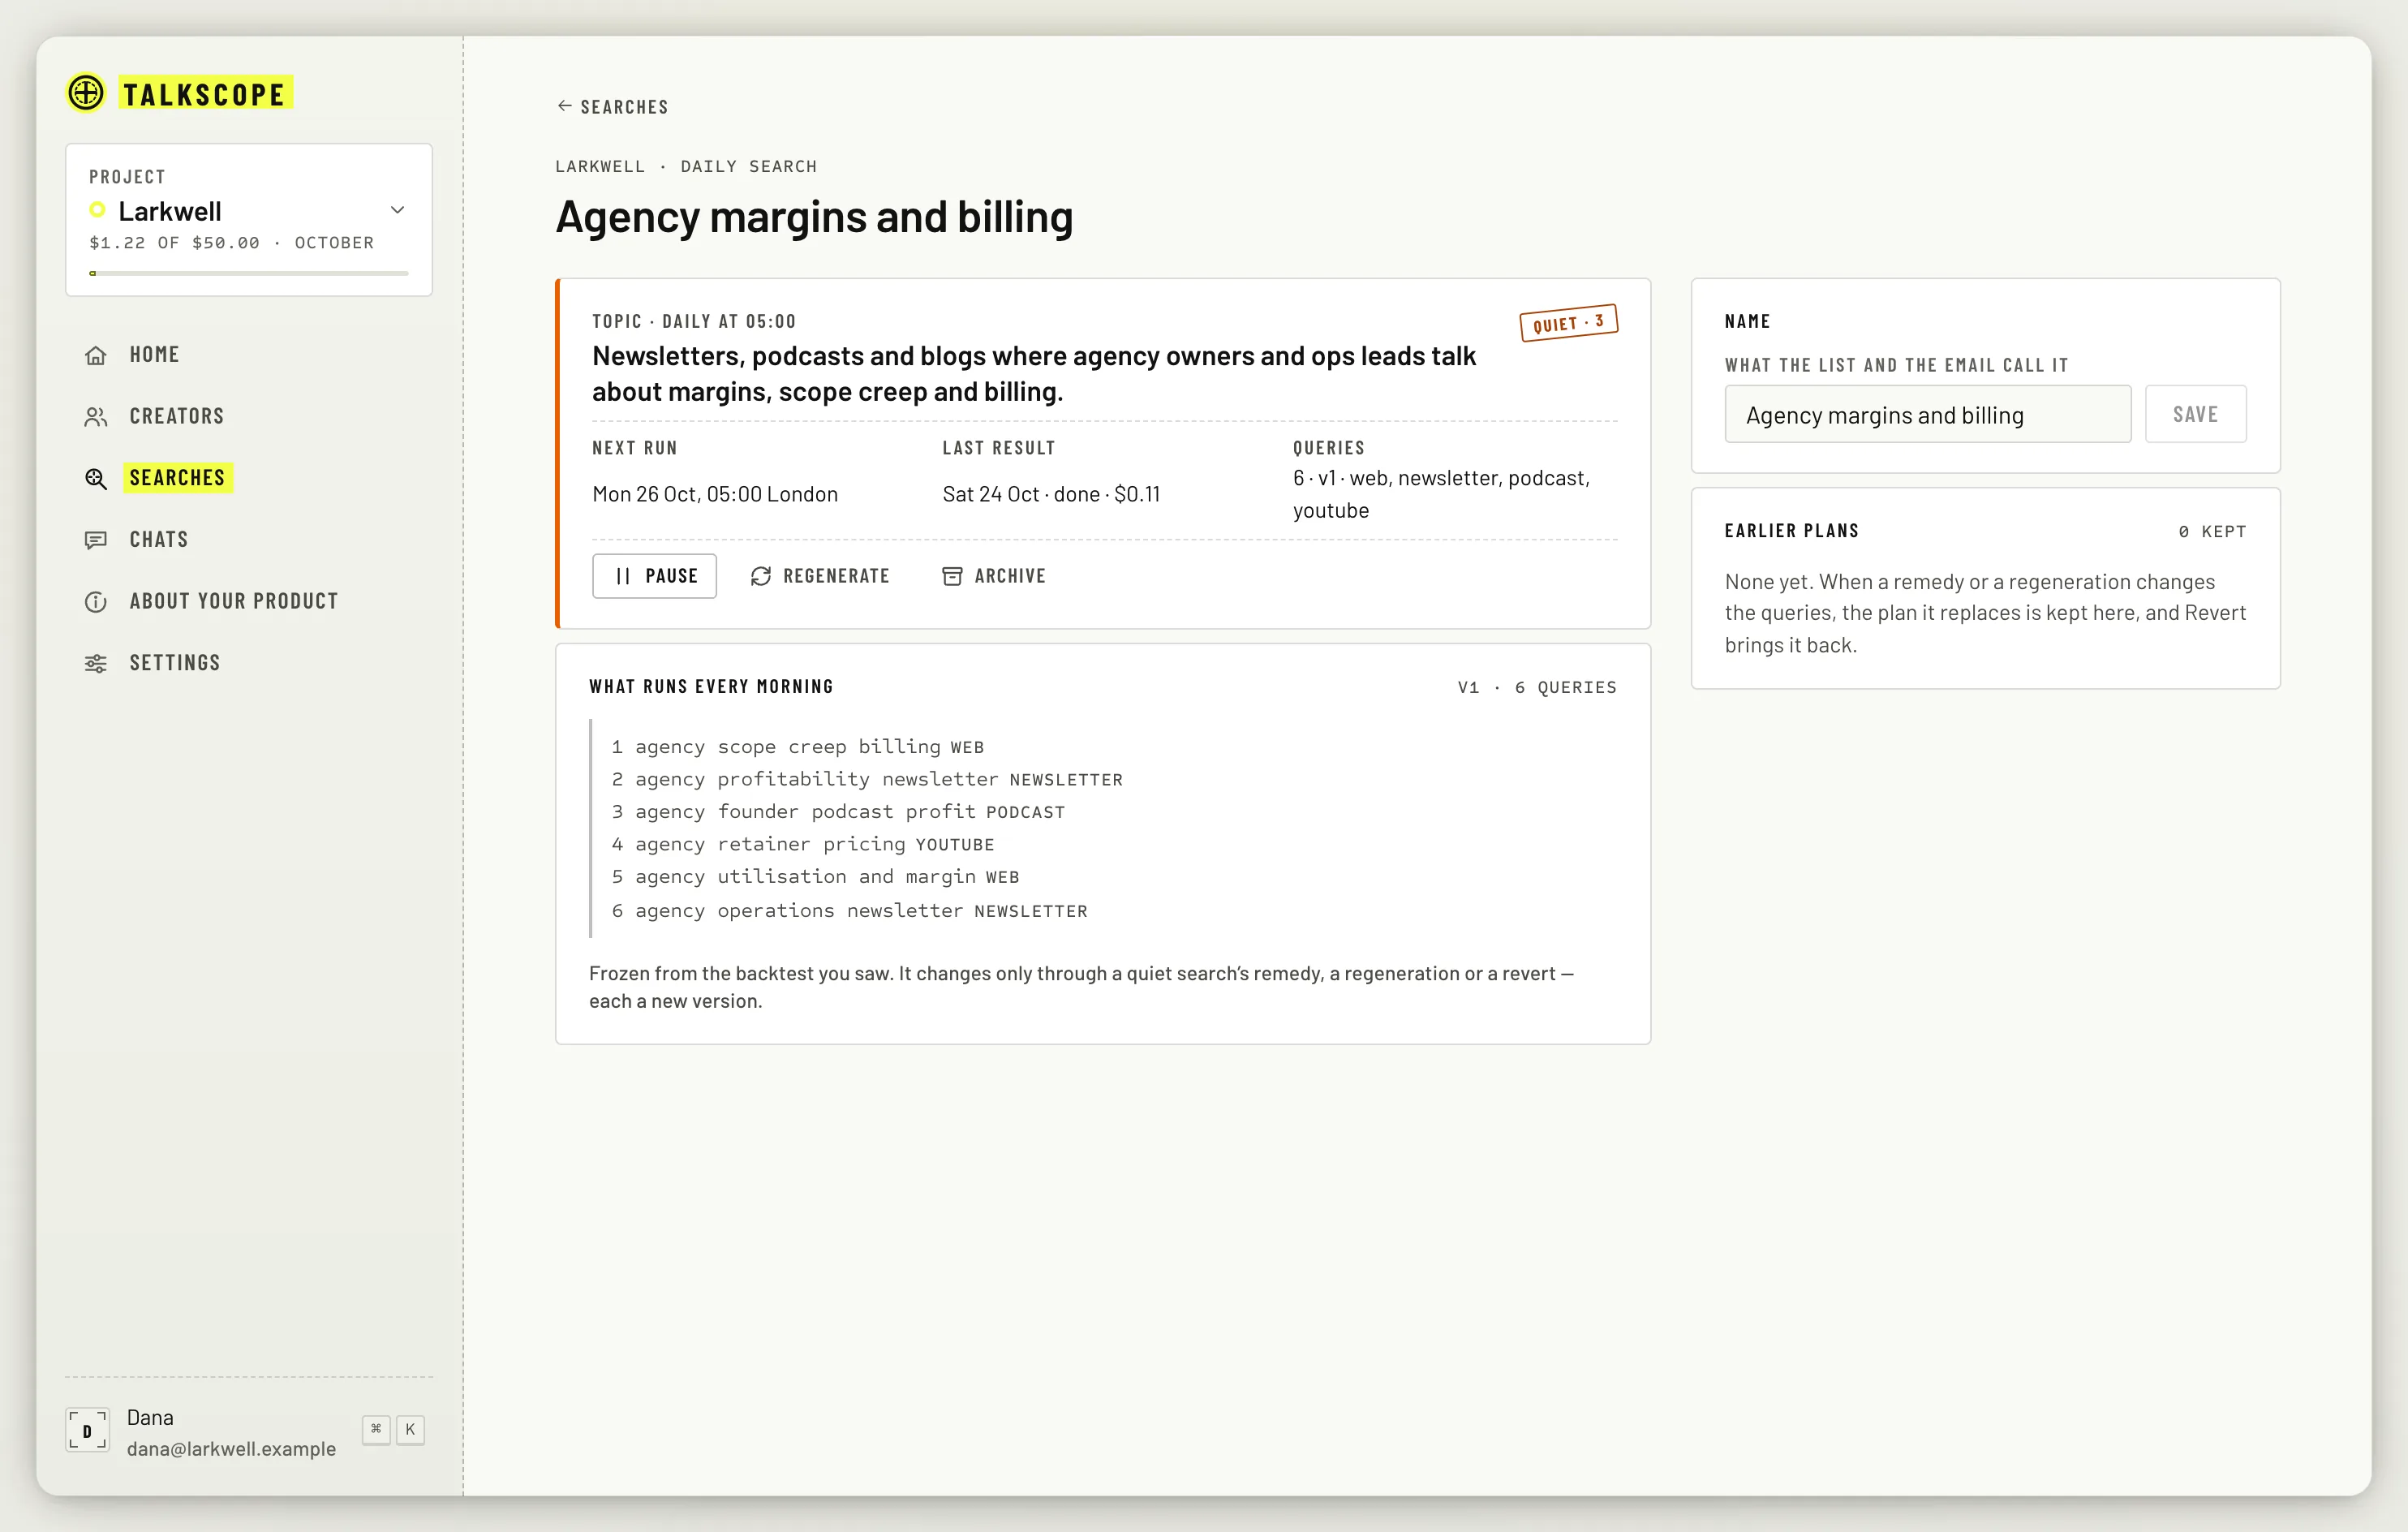2408x1532 pixels.
Task: Click the '0 KEPT' earlier plans count
Action: pyautogui.click(x=2212, y=532)
